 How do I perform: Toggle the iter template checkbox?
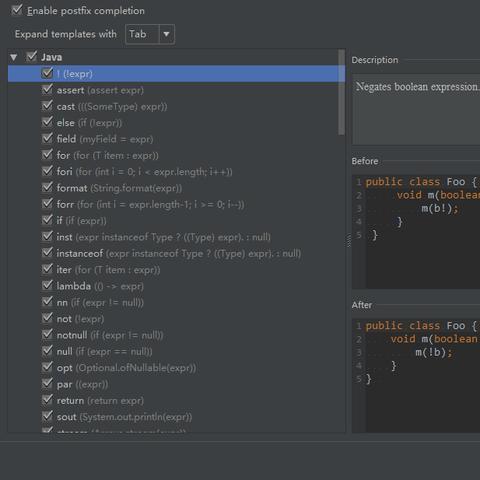coord(47,269)
